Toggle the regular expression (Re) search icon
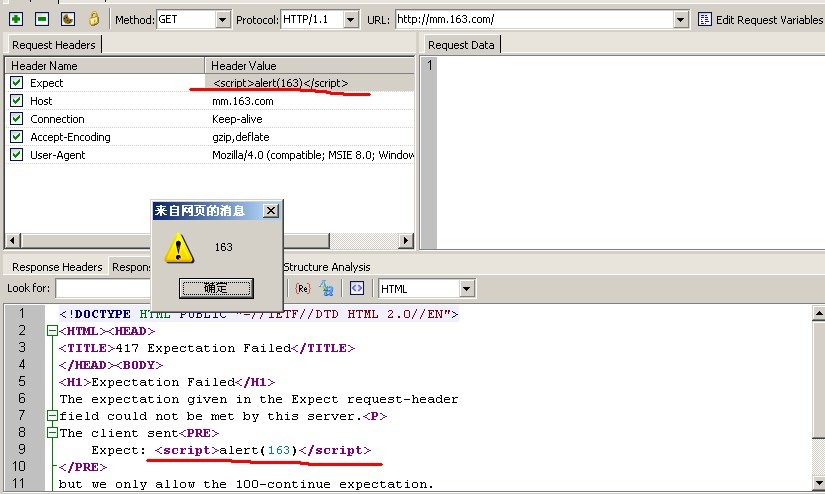 (303, 288)
